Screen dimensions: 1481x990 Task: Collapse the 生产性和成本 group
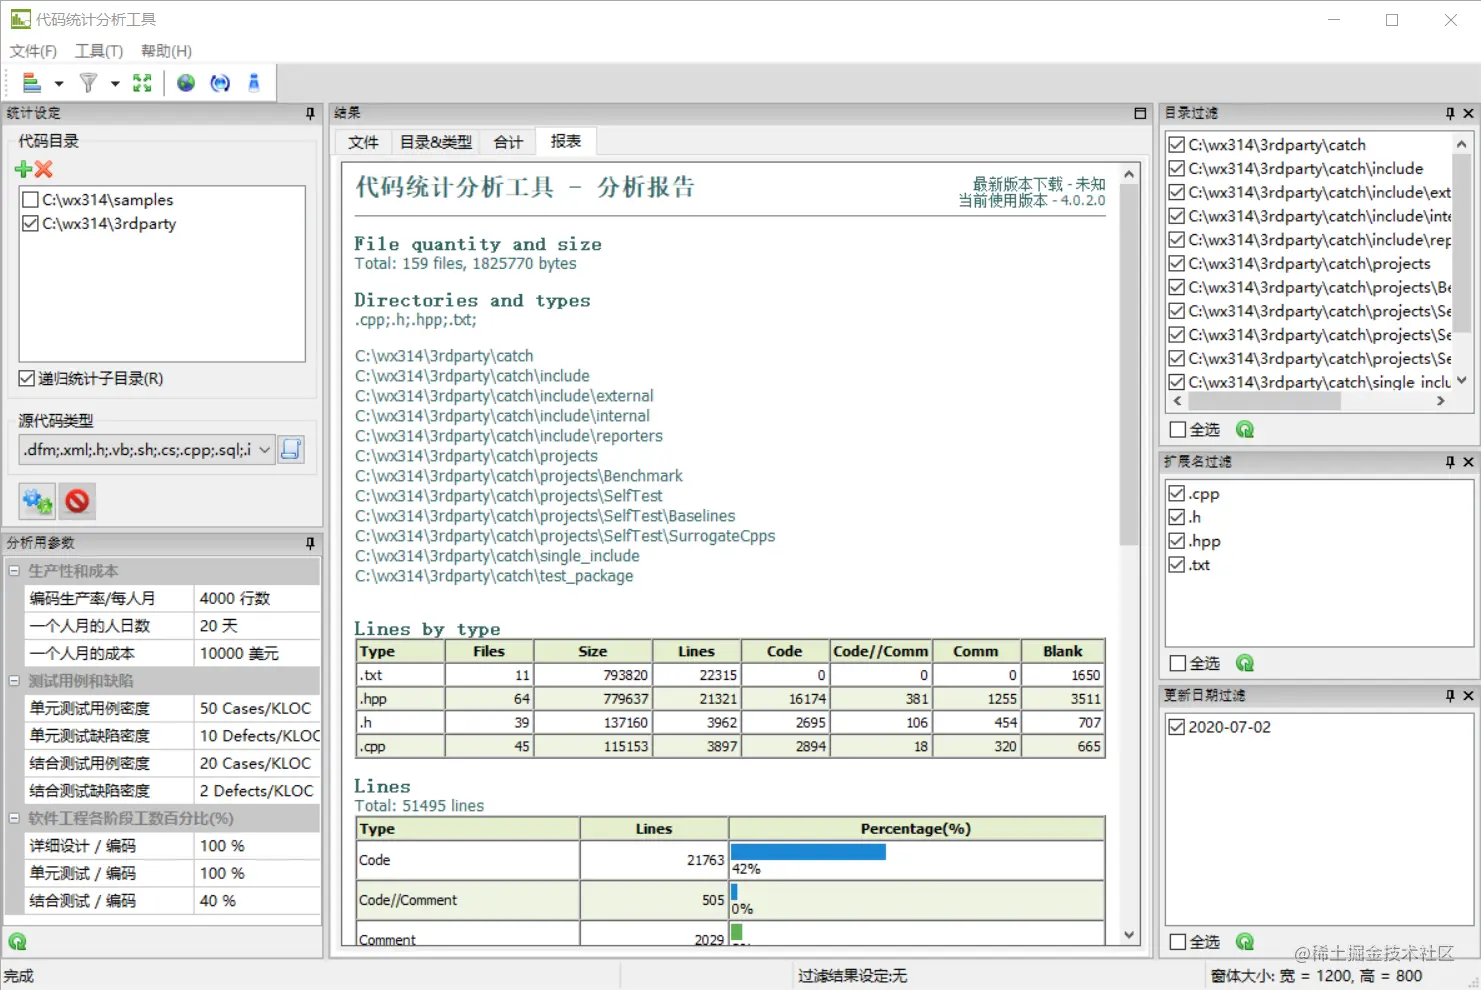[x=14, y=571]
